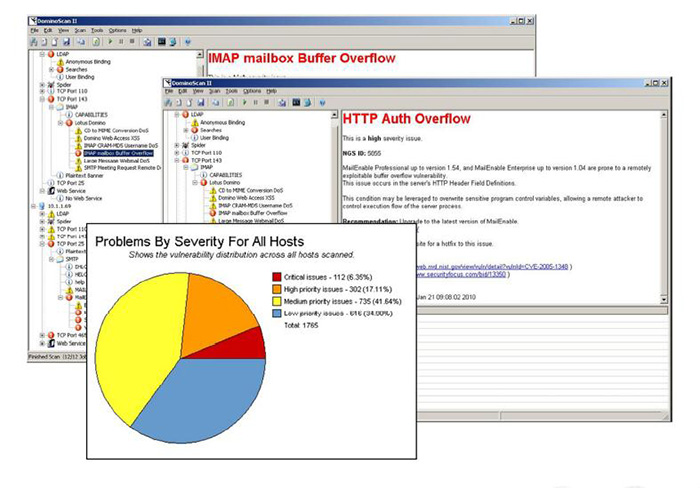Screen dimensions: 700x488
Task: Select Plaintext Banner in back window tree
Action: click(84, 175)
